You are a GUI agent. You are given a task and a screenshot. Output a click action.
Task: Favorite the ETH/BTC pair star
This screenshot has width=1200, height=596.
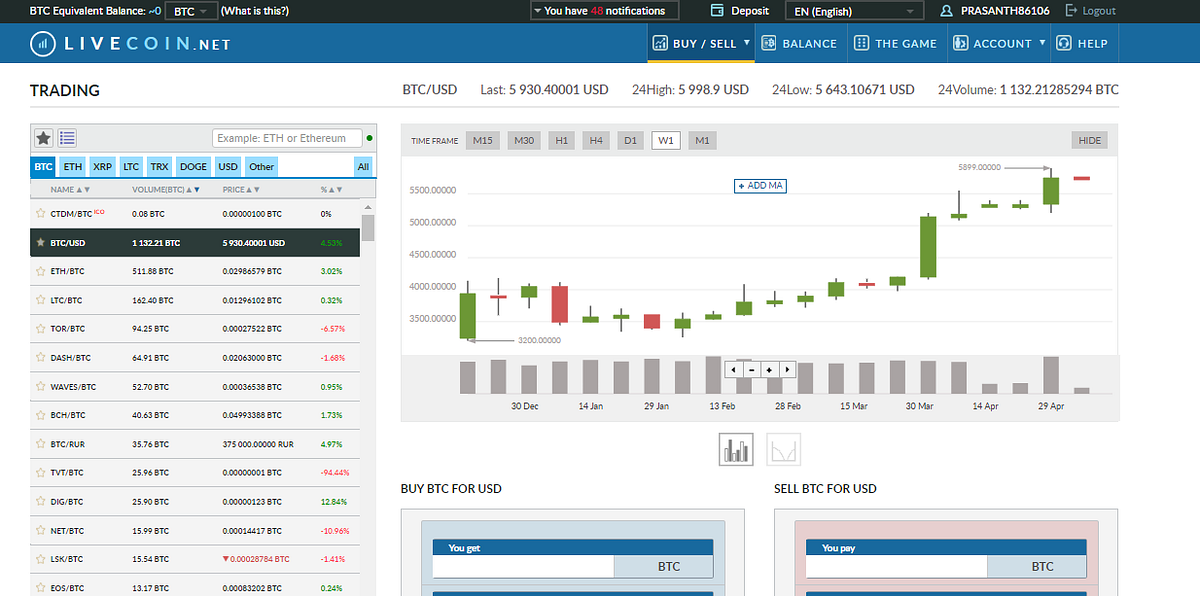click(x=39, y=270)
